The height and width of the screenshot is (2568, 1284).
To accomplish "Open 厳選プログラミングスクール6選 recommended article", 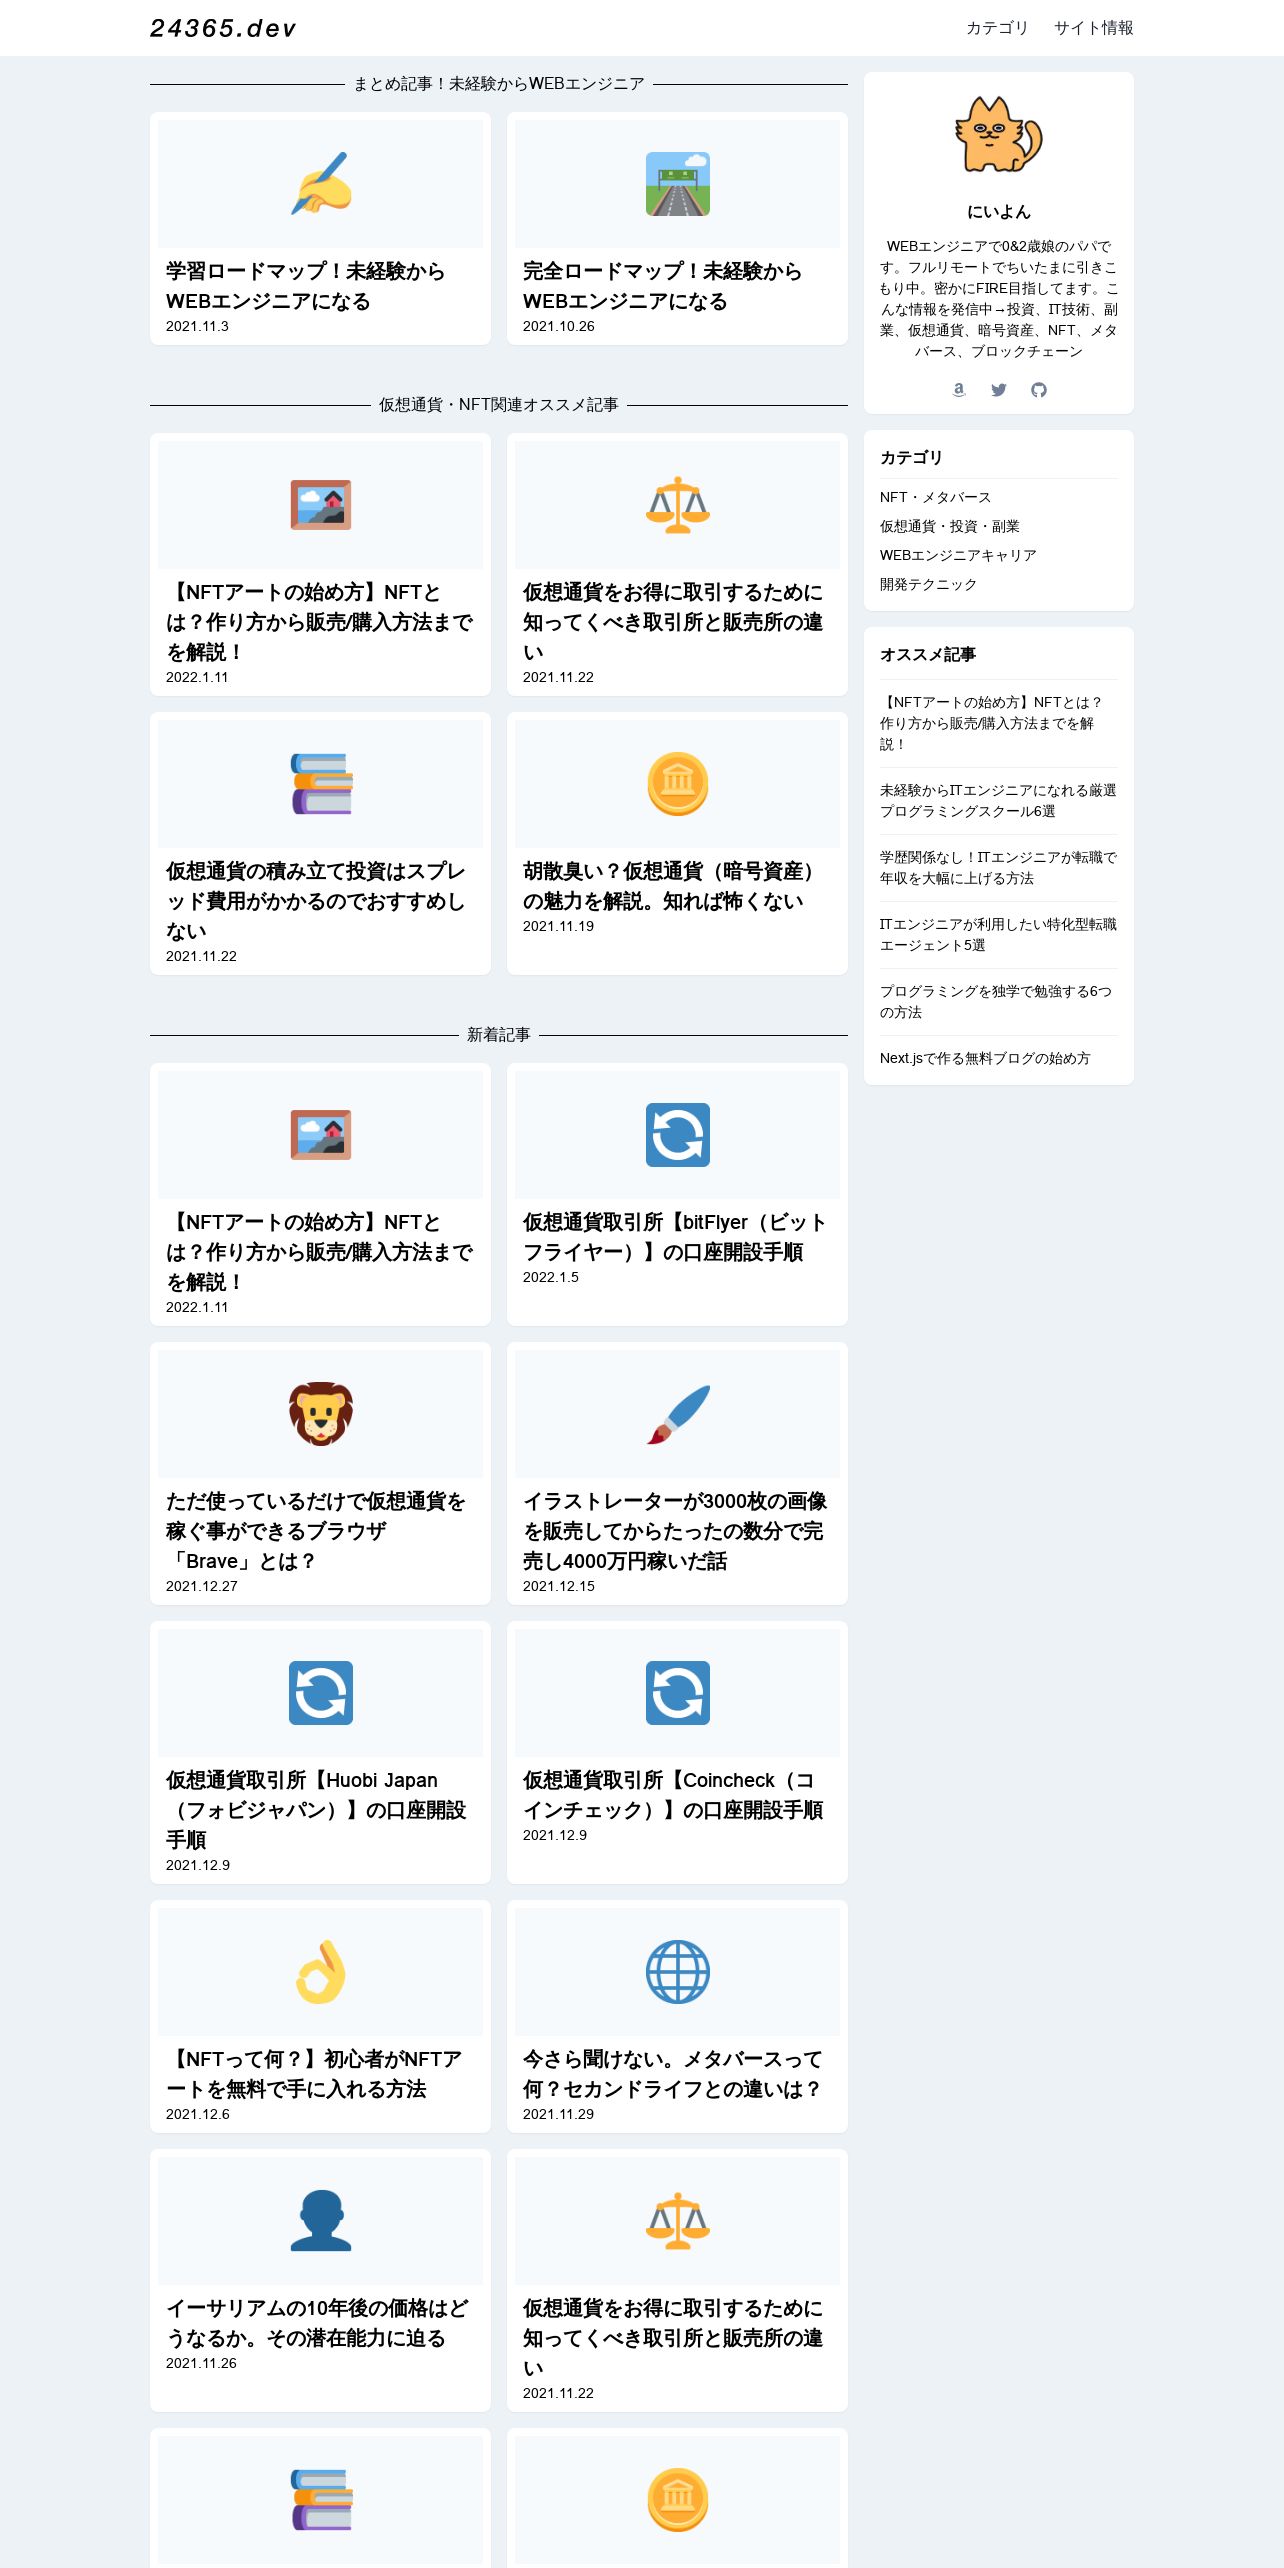I will pyautogui.click(x=998, y=801).
